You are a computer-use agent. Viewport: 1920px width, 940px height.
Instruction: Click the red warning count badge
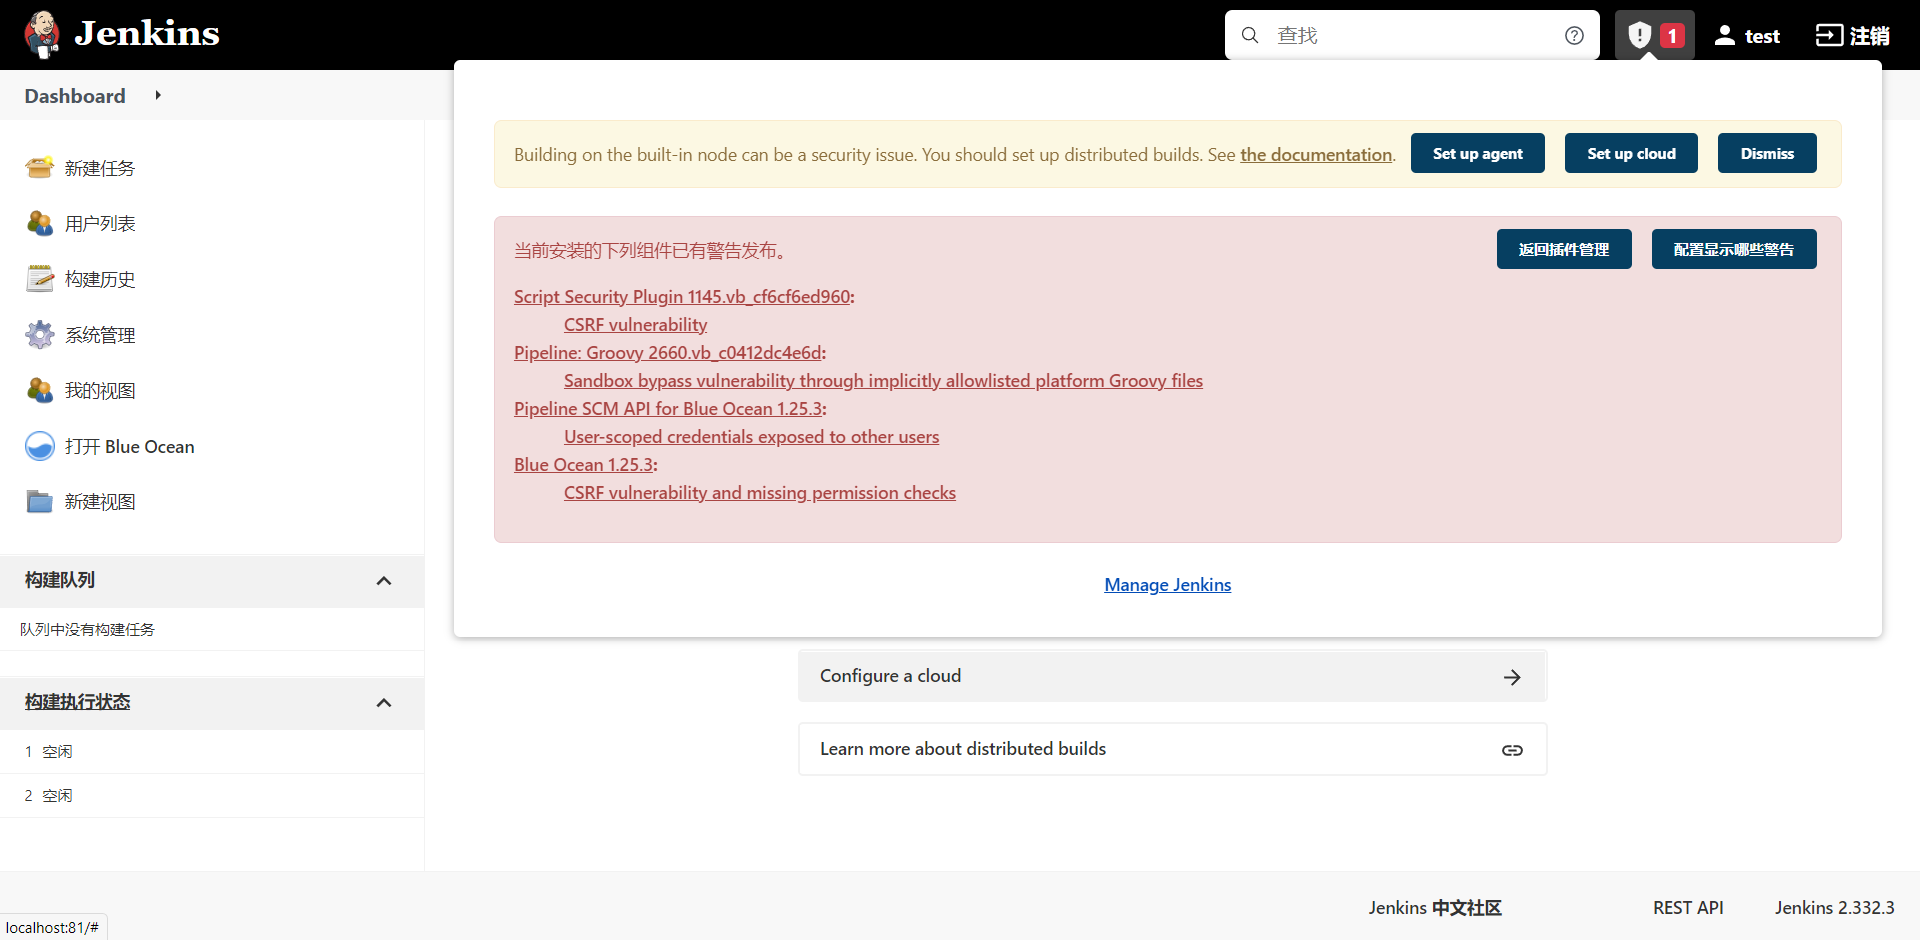1672,36
